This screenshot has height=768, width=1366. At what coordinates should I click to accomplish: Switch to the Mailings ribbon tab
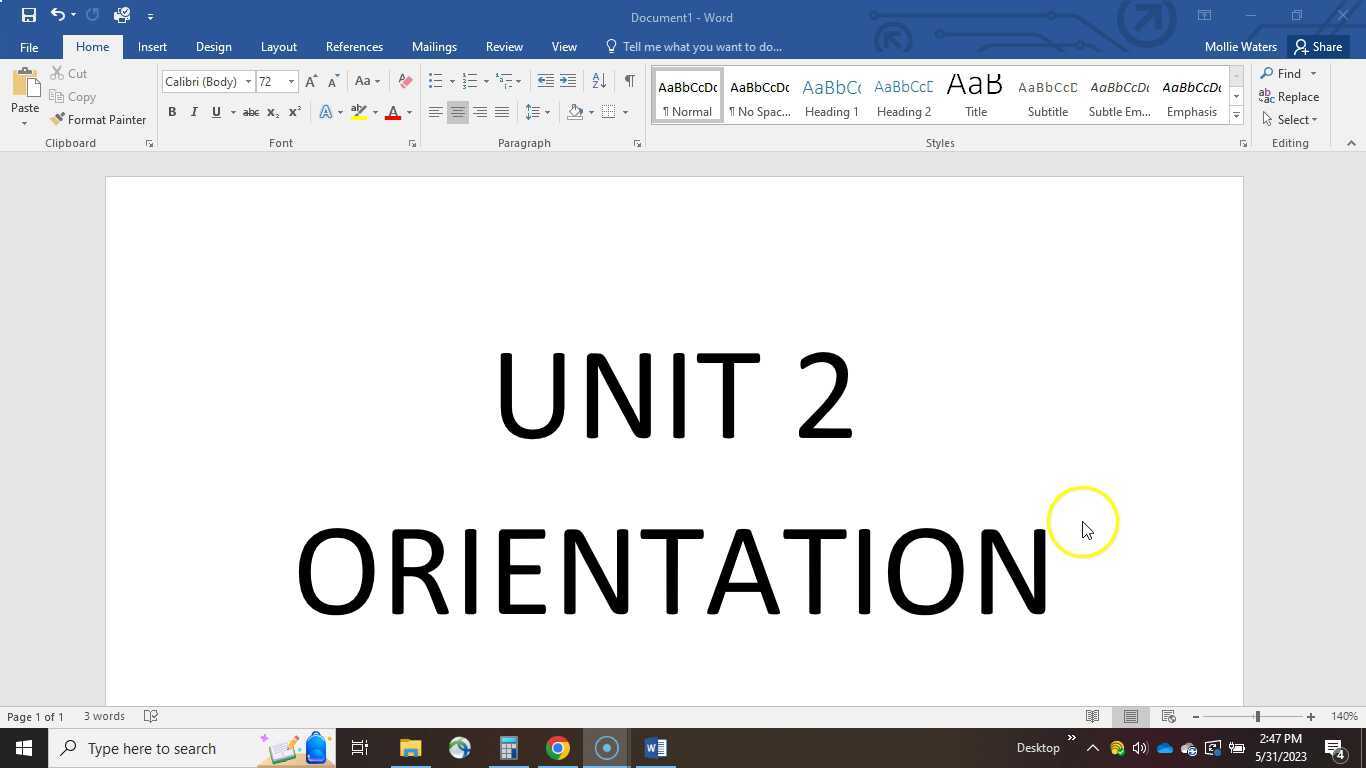point(434,46)
